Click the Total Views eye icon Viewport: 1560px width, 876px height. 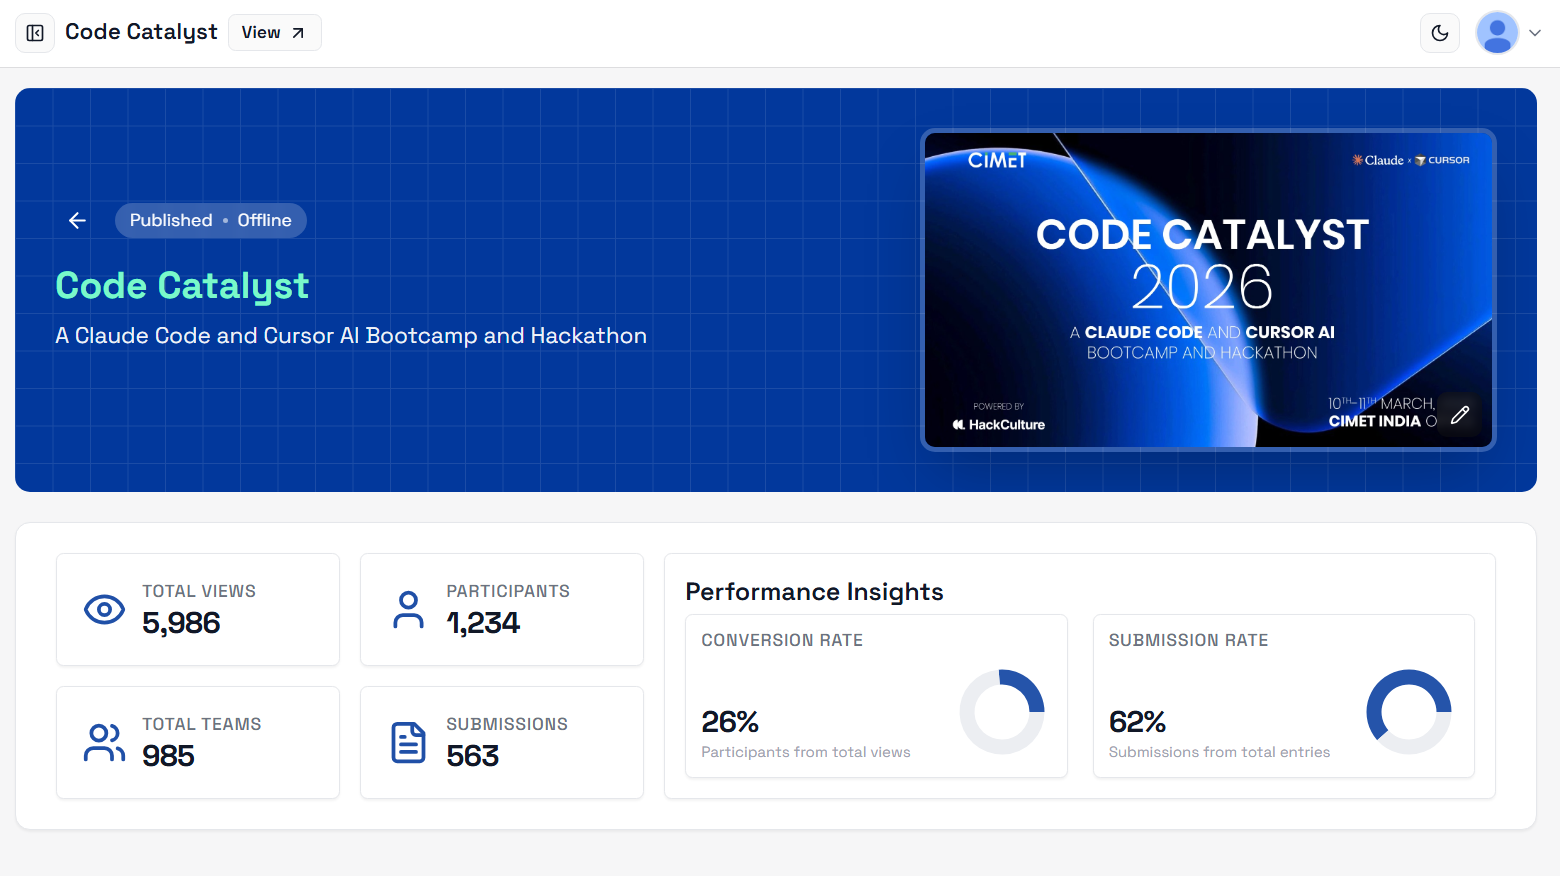click(x=104, y=609)
